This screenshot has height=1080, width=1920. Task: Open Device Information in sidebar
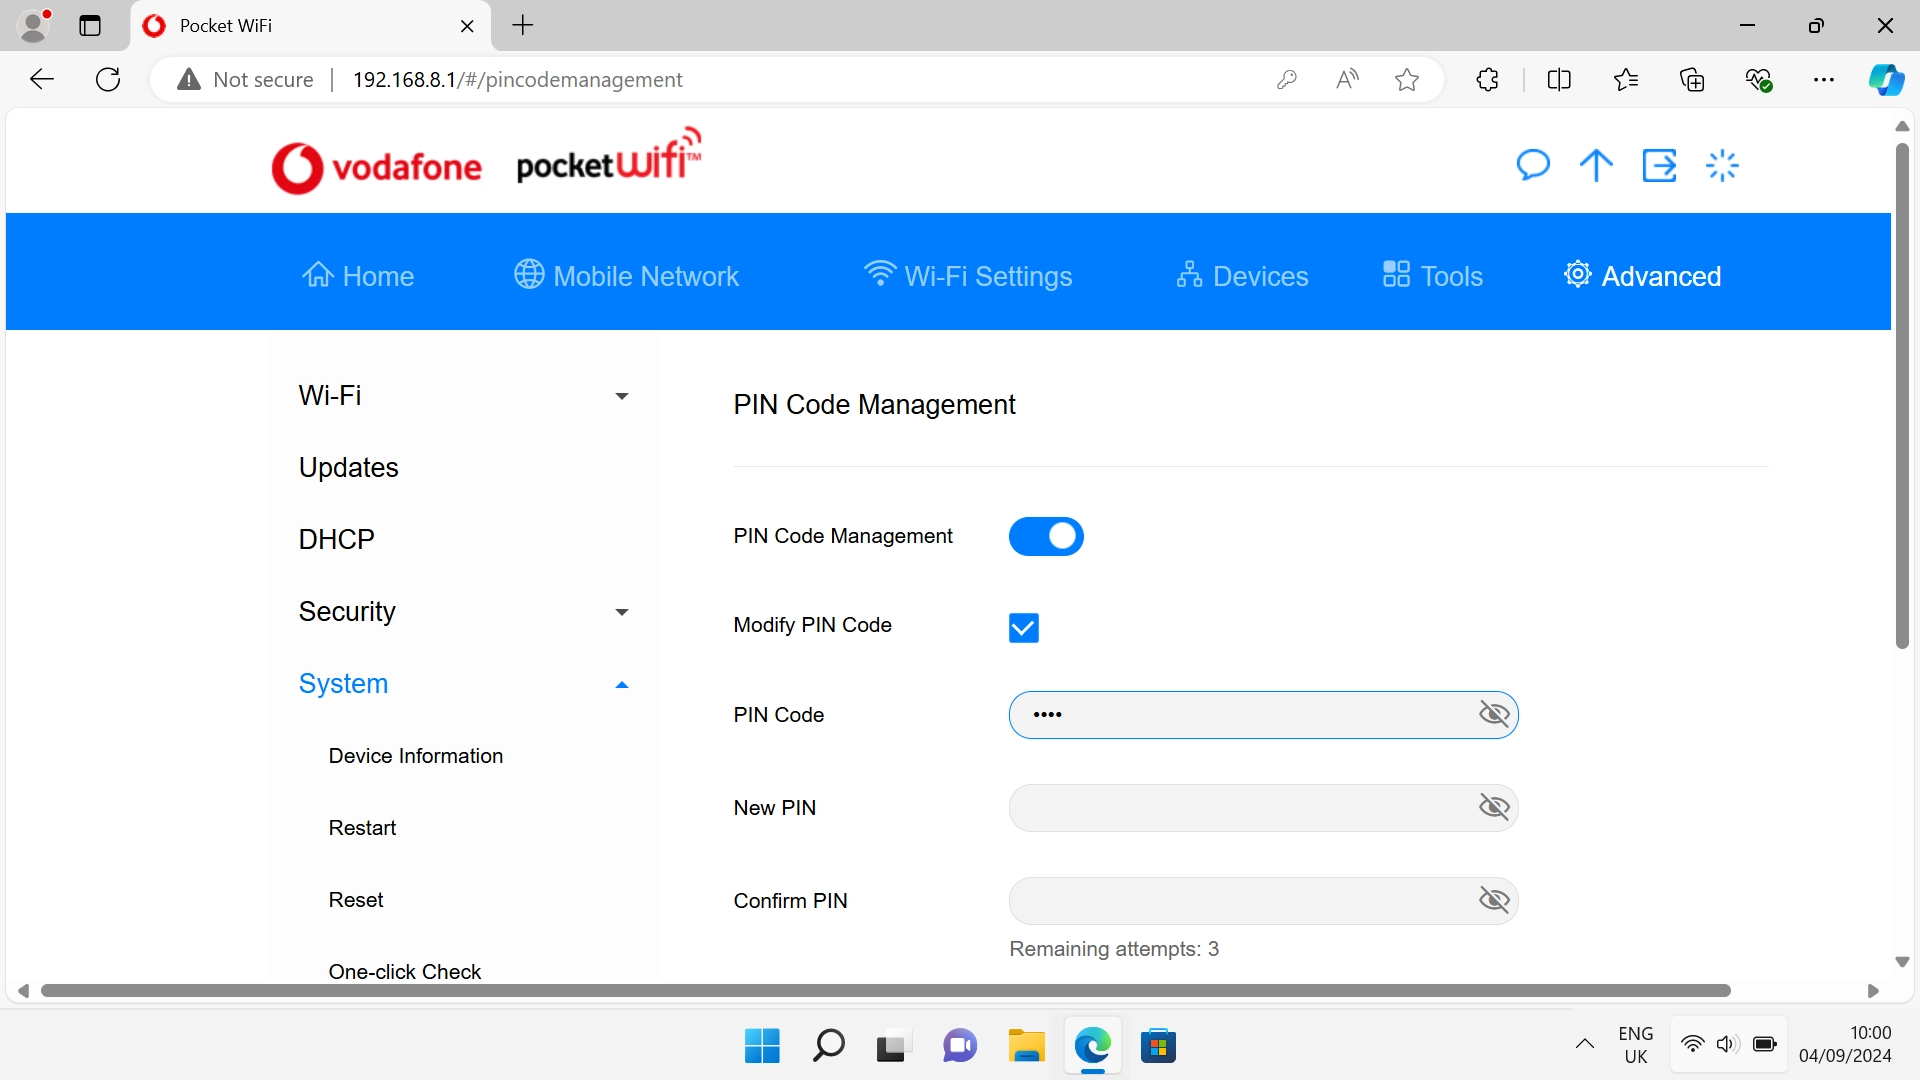pyautogui.click(x=416, y=756)
